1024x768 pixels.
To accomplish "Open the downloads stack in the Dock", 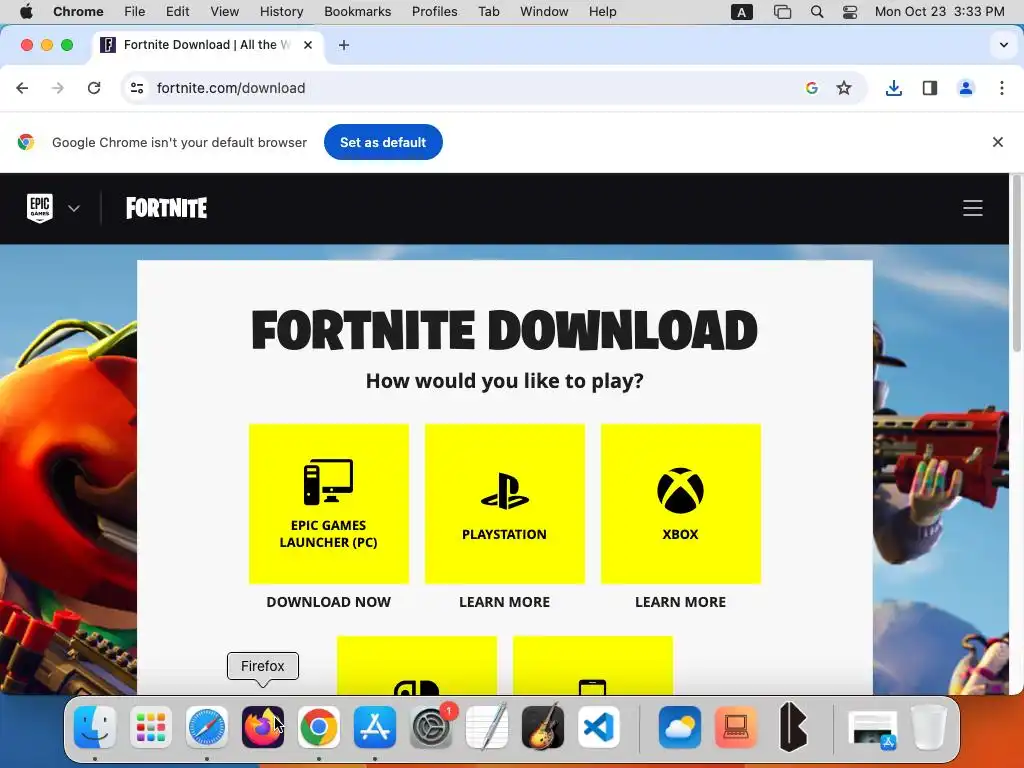I will pyautogui.click(x=872, y=728).
